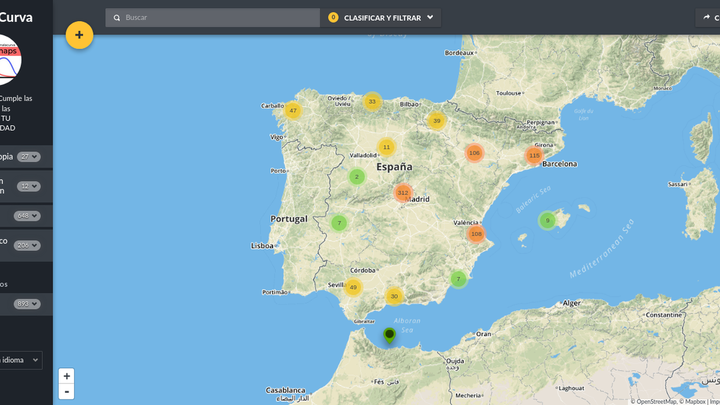Expand the sidebar category with 27 count

point(29,156)
